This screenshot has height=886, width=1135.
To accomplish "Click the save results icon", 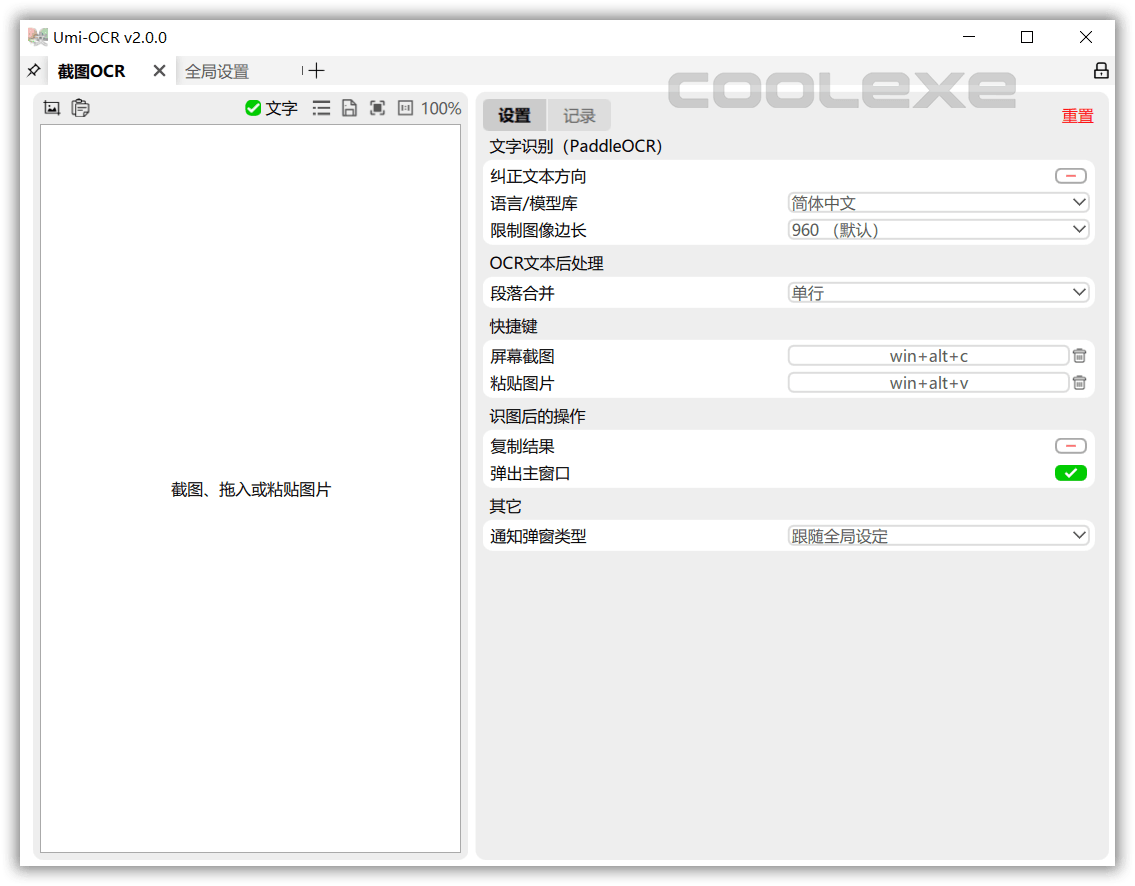I will pos(349,108).
